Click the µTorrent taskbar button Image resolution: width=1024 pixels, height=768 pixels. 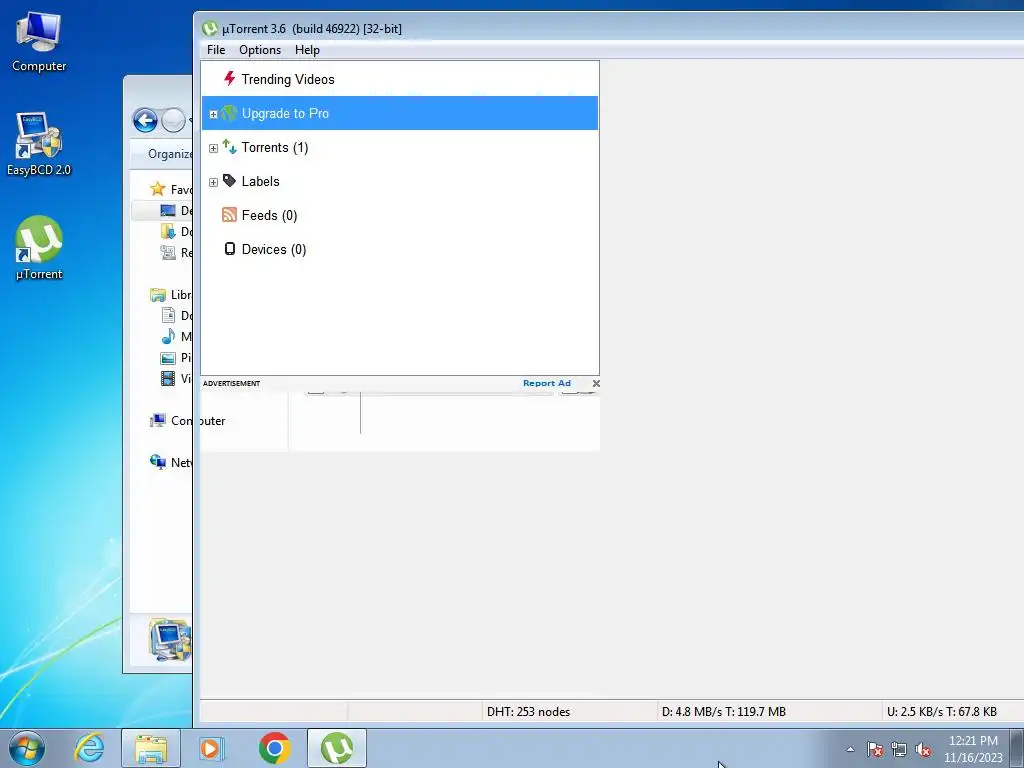[337, 748]
